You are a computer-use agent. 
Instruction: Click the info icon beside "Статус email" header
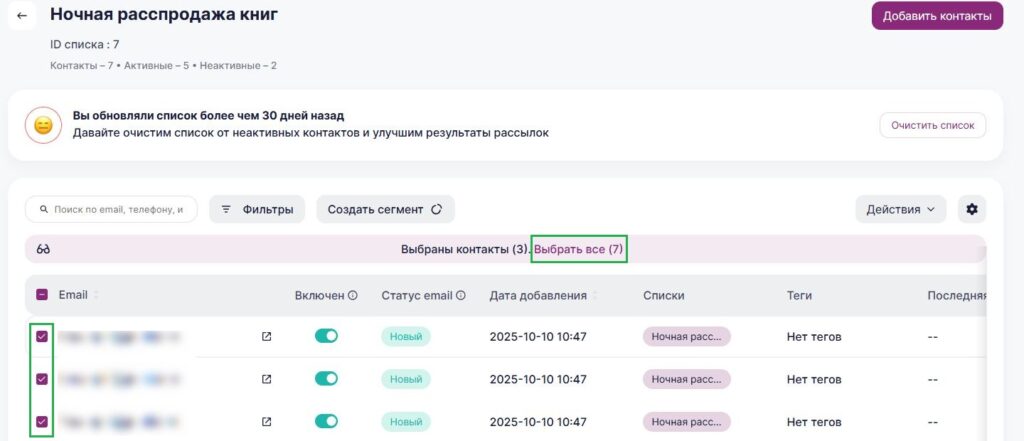461,296
